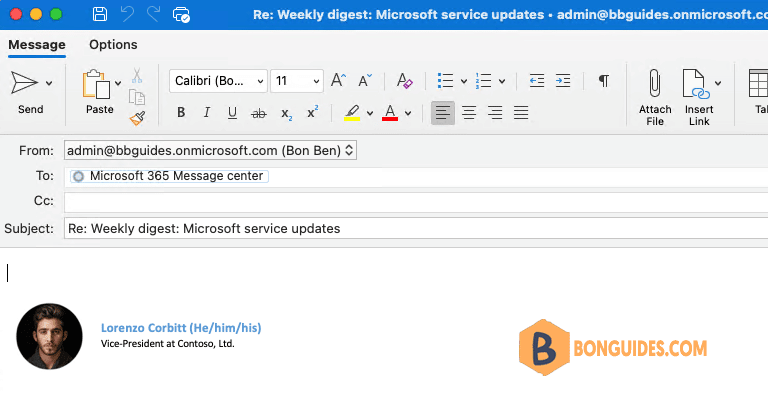
Task: Apply a numbered list
Action: [x=483, y=81]
